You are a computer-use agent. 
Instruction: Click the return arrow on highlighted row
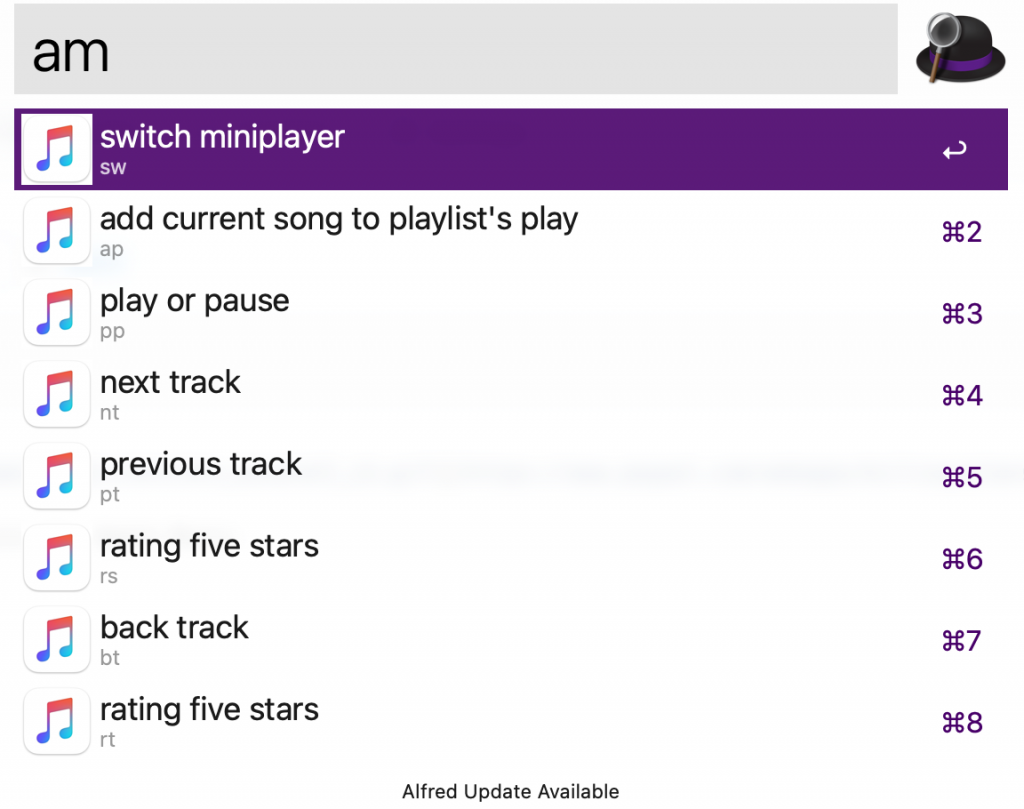point(954,151)
